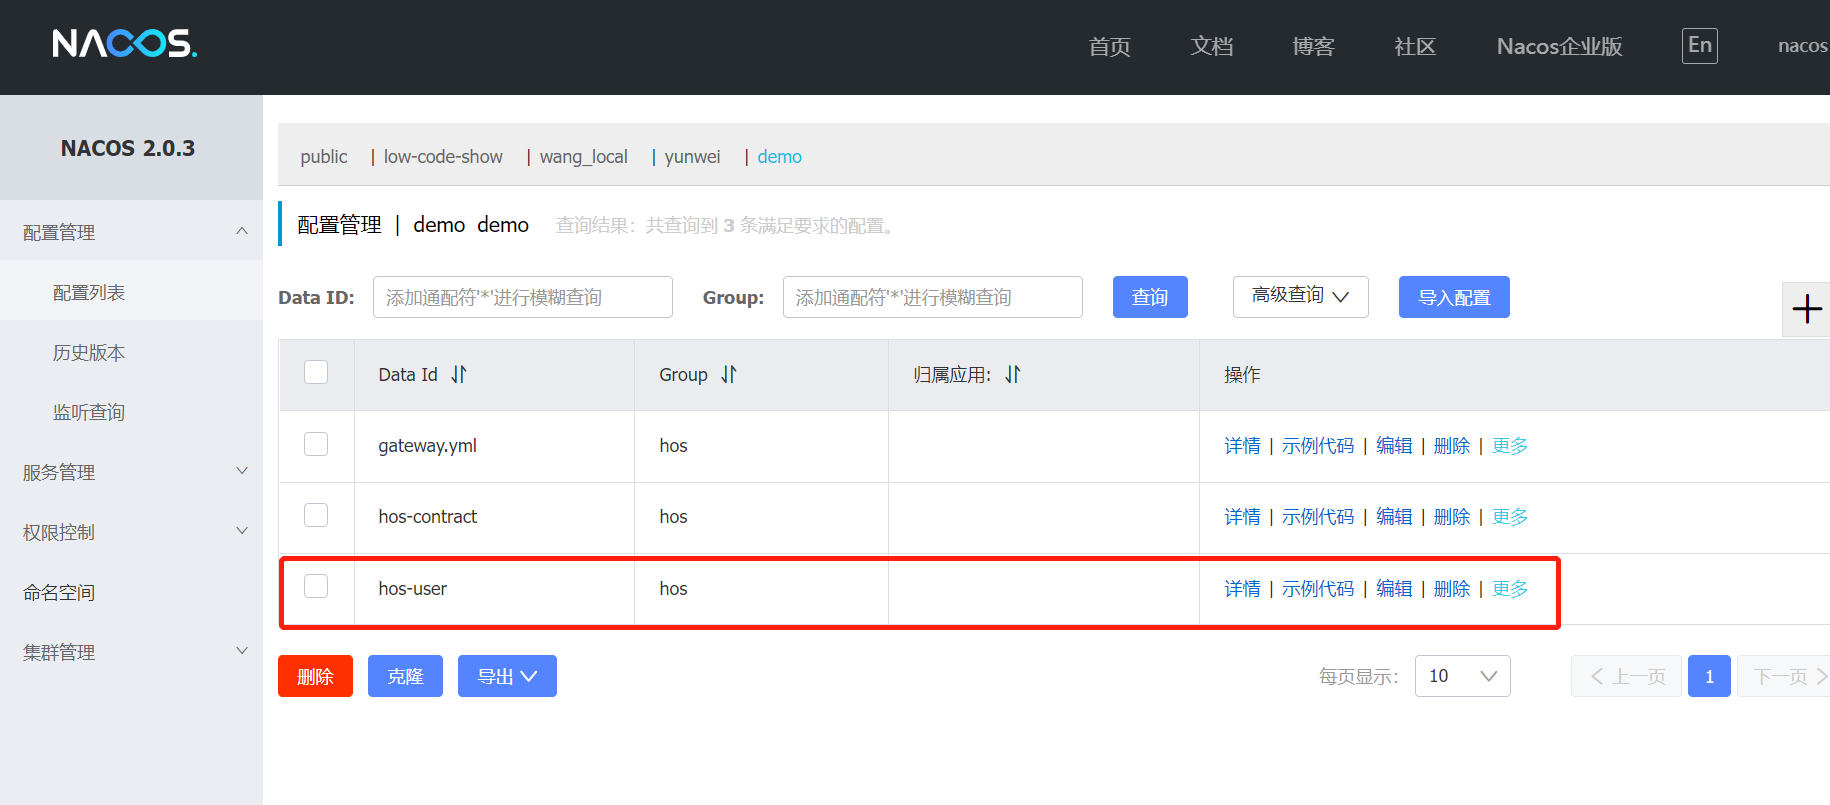Screen dimensions: 1830x805
Task: Click 编辑 for hos-user
Action: tap(1394, 589)
